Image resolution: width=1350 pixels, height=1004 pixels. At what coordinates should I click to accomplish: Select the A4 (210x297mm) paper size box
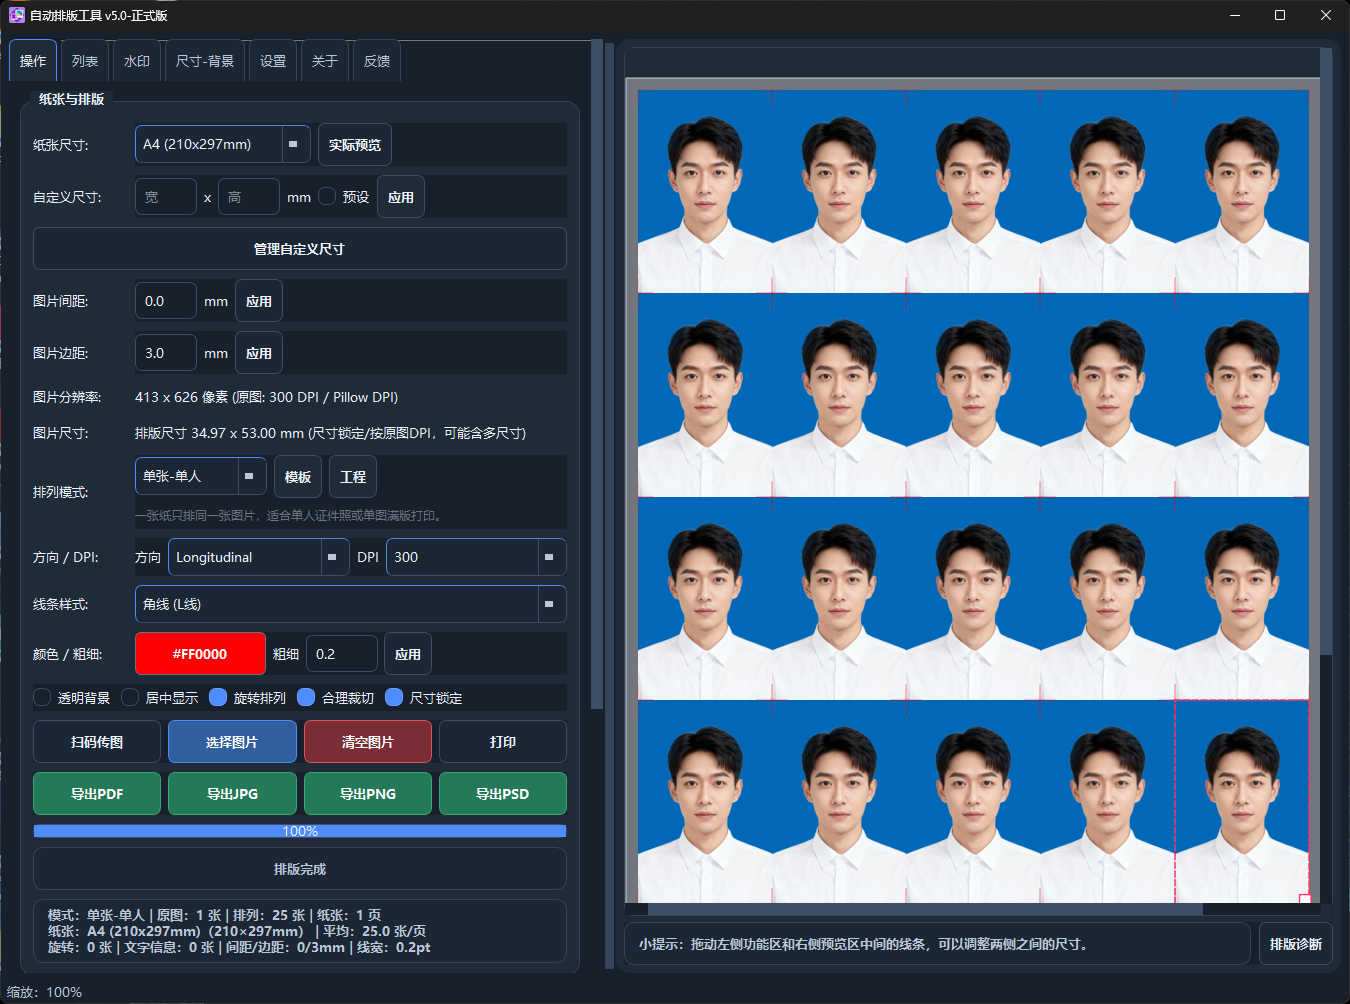[223, 144]
